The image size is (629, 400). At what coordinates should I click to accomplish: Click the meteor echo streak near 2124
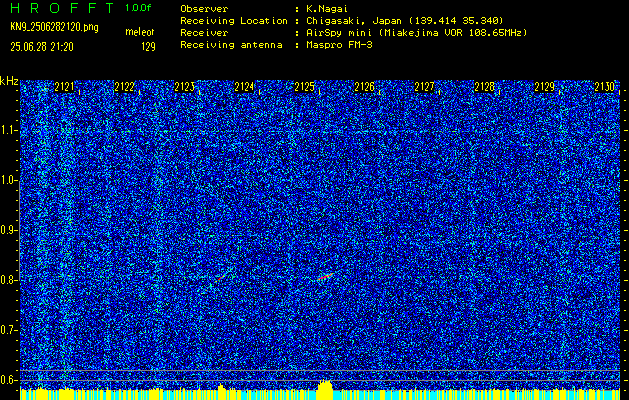[x=223, y=276]
